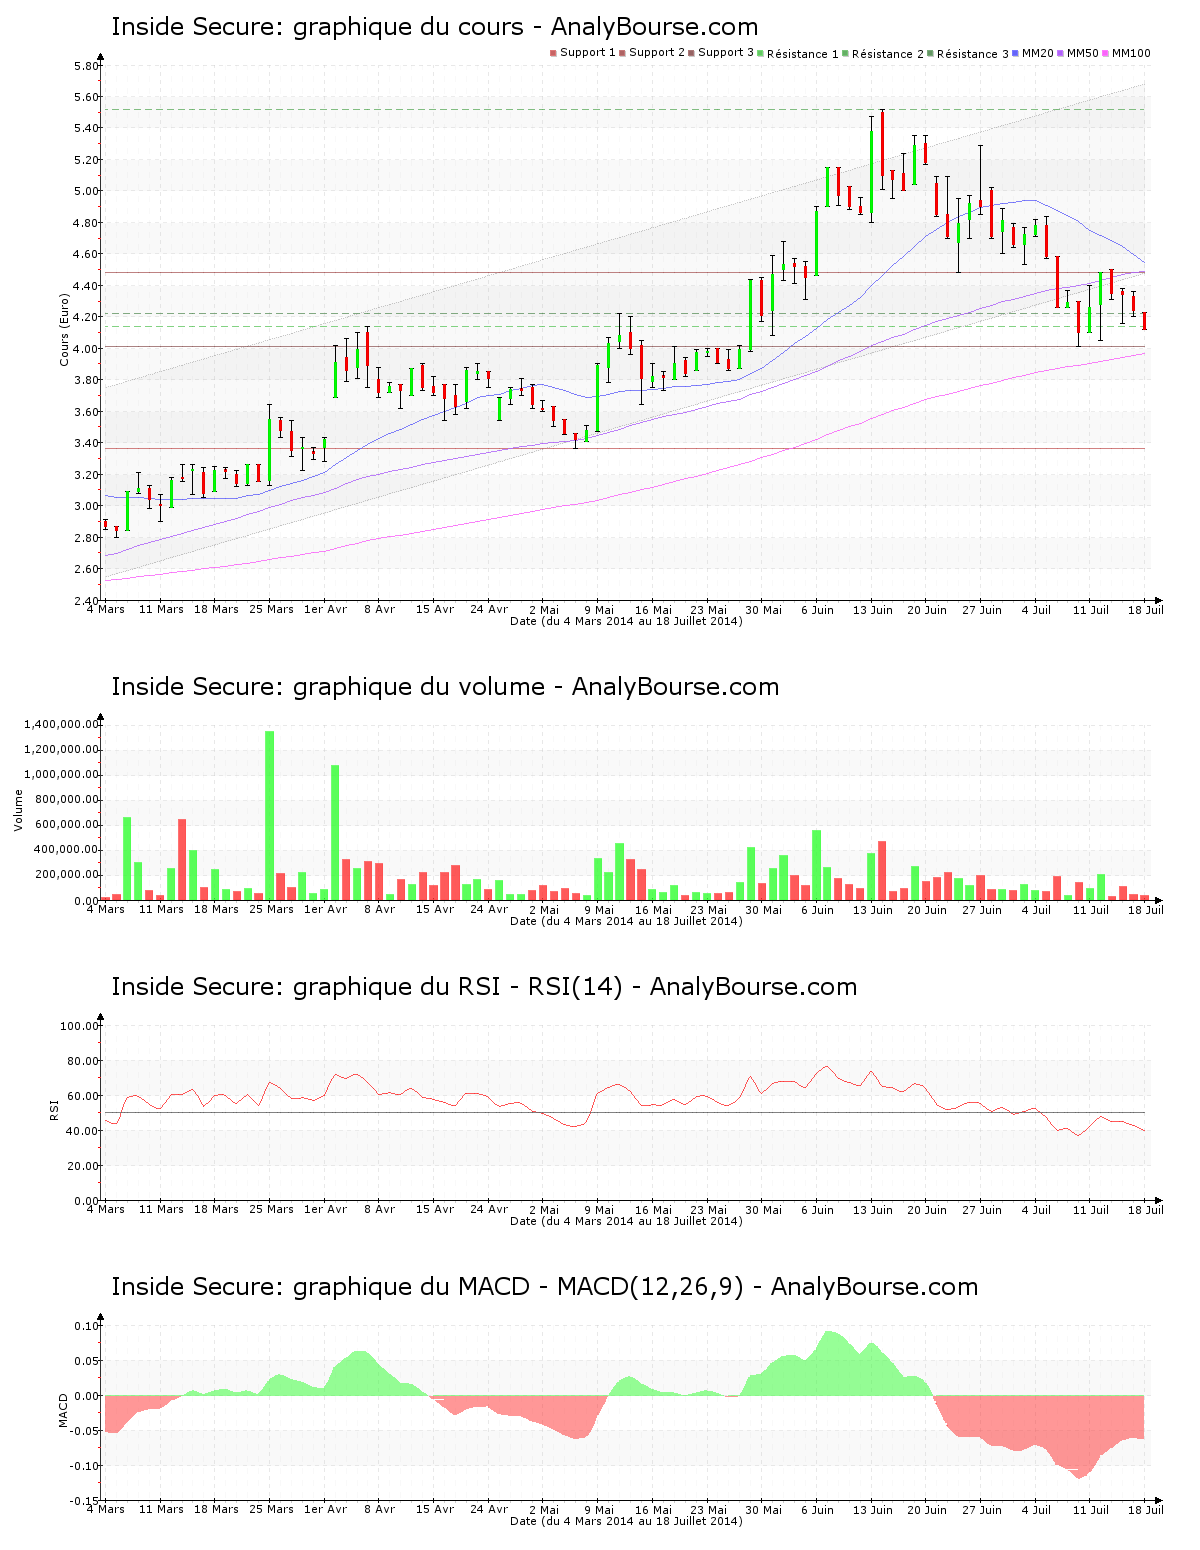Click the second-tallest volume bar near 1er Avr
Viewport: 1200px width, 1550px height.
[336, 833]
